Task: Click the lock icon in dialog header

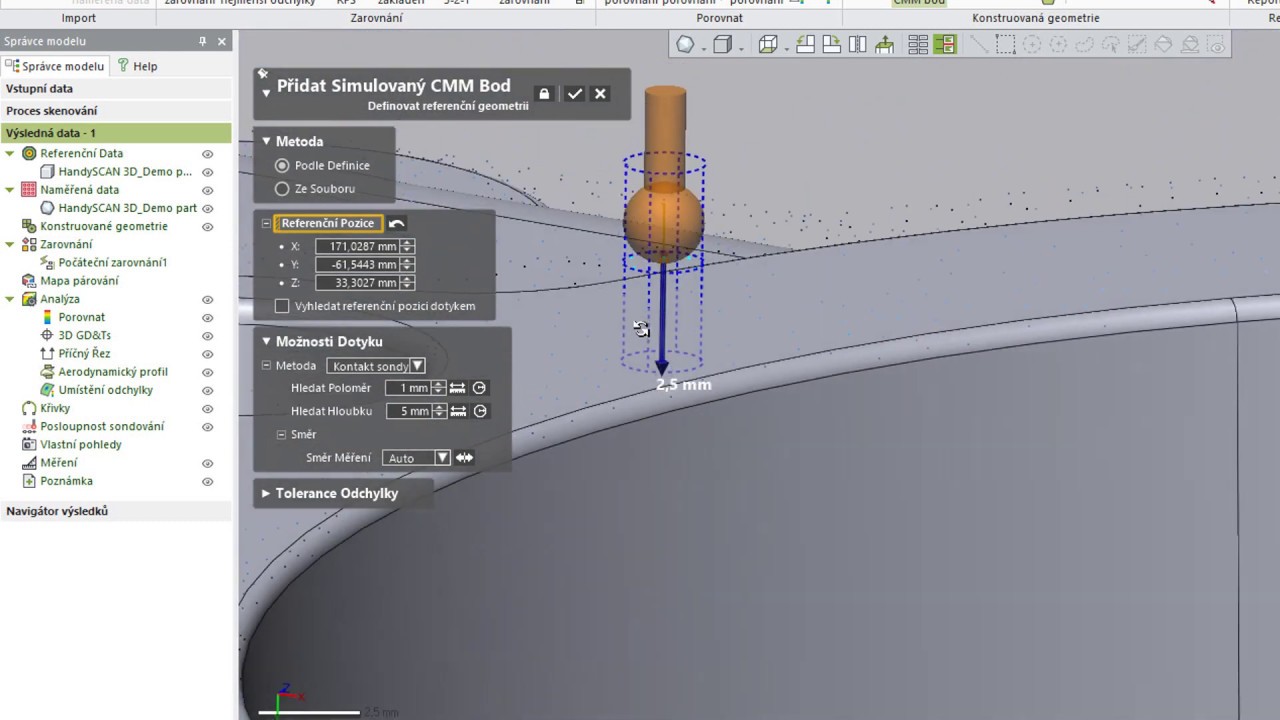Action: pos(544,94)
